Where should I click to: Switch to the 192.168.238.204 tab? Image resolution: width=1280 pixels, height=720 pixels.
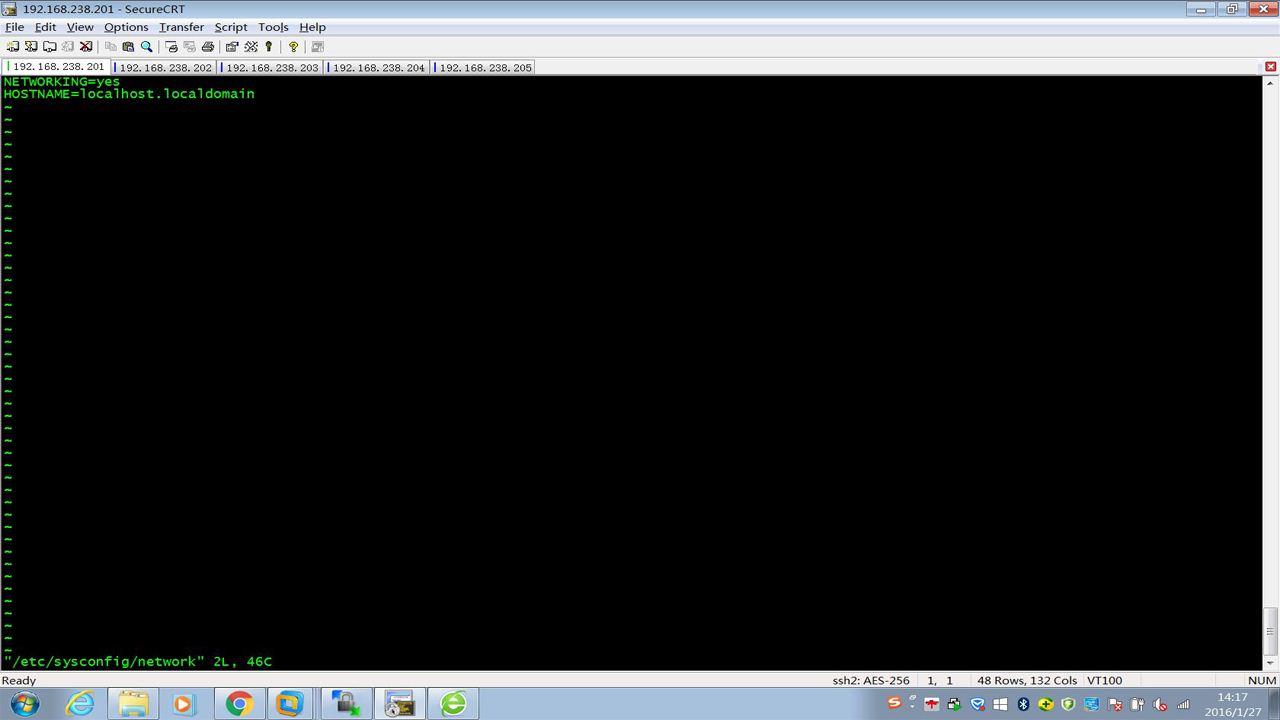tap(379, 68)
